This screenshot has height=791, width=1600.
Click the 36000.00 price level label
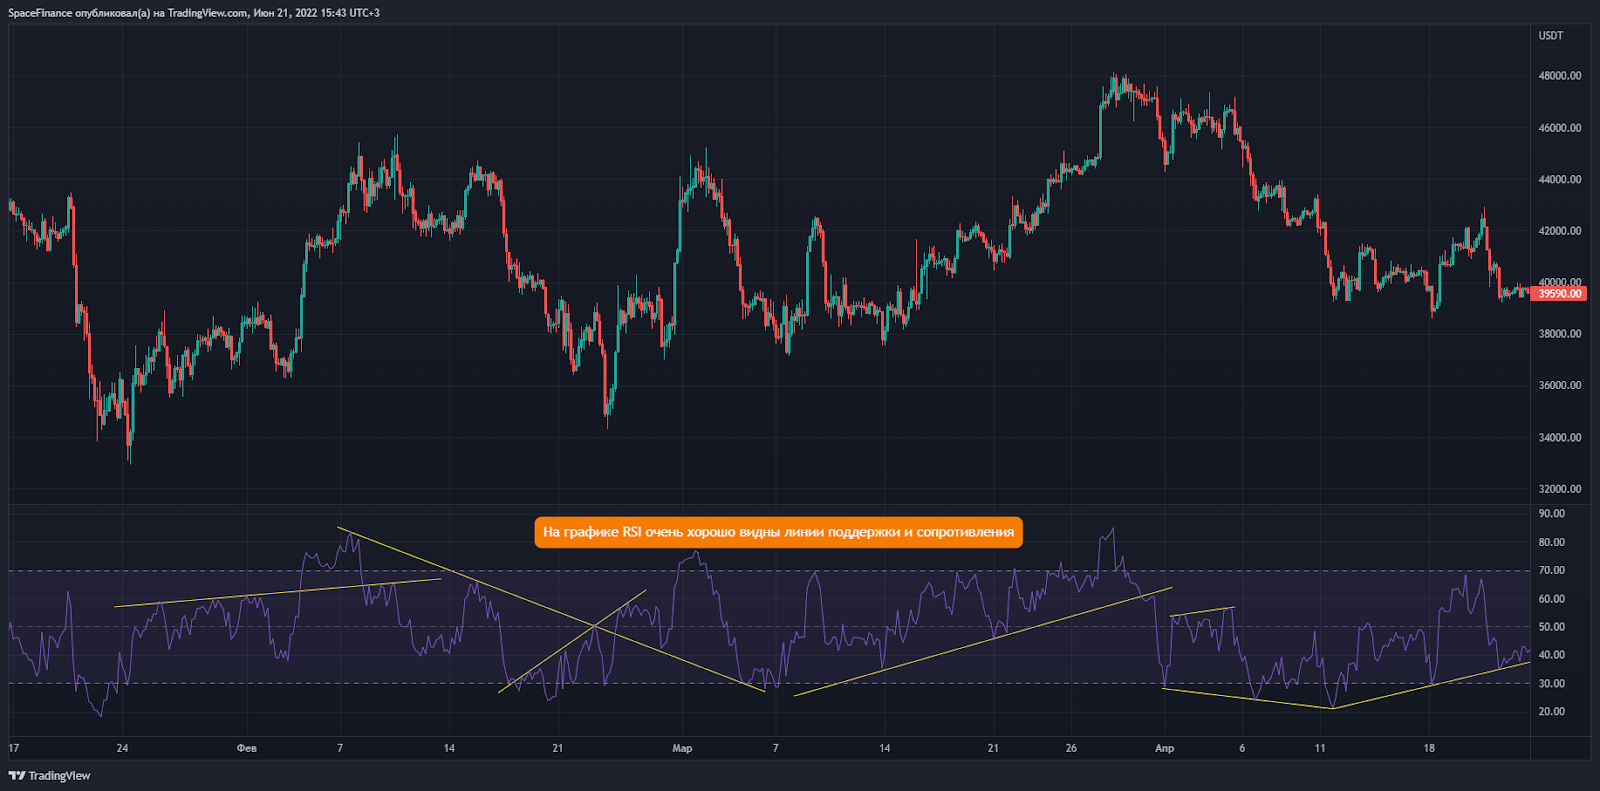(1559, 385)
